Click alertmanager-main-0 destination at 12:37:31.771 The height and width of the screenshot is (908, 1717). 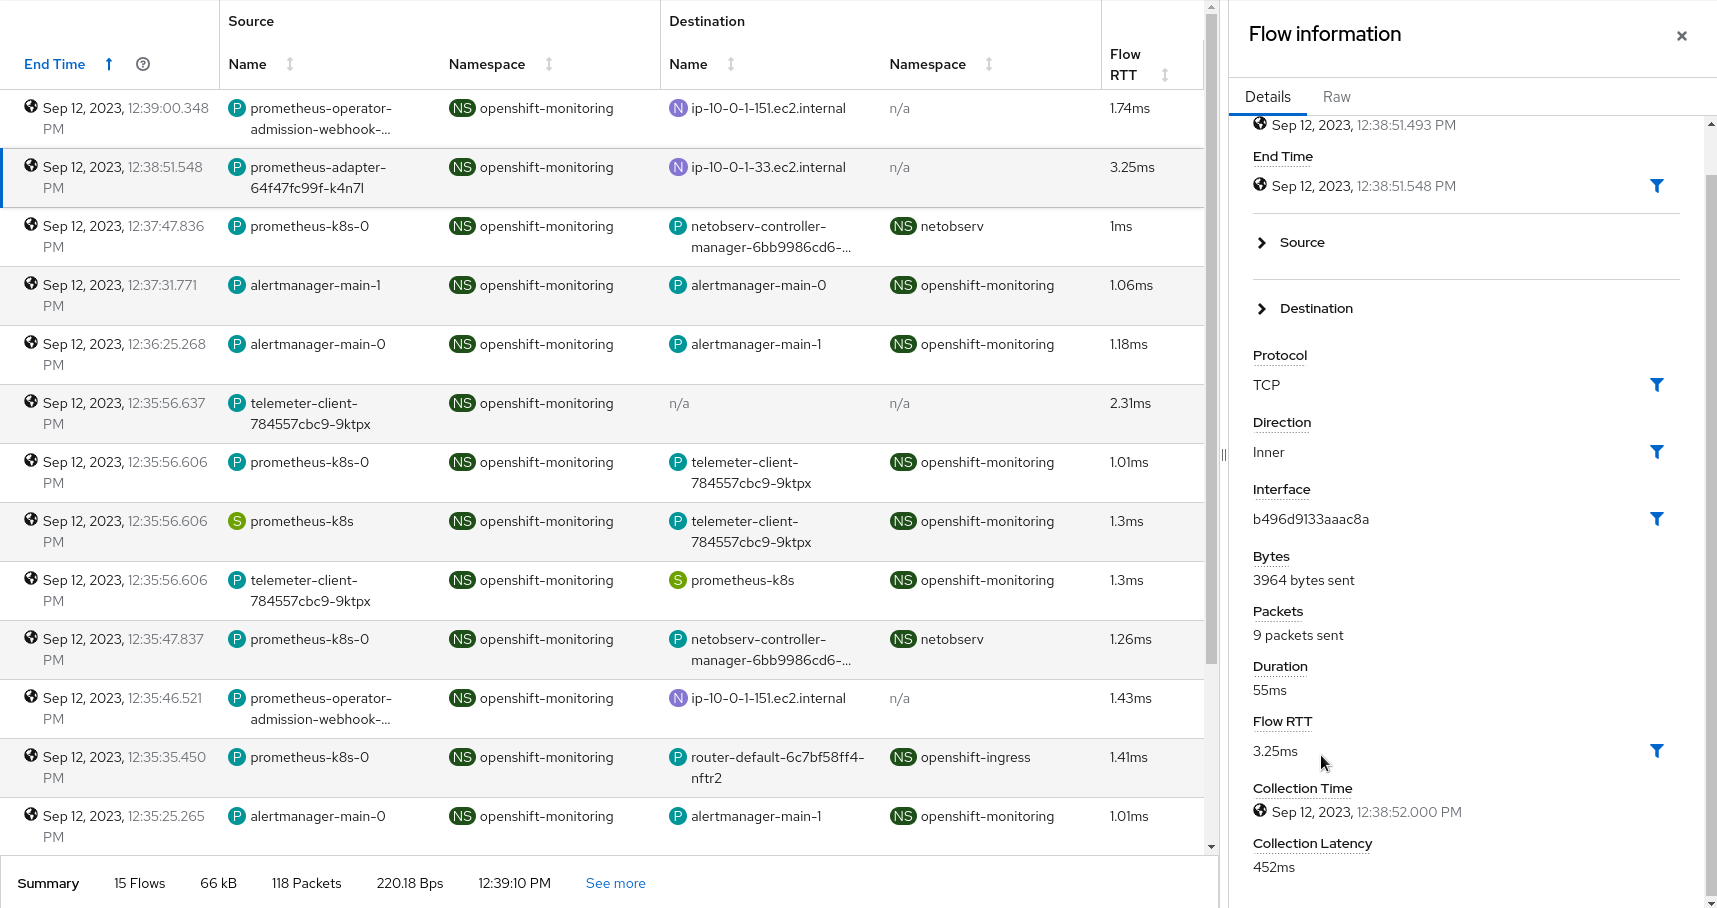click(x=758, y=285)
